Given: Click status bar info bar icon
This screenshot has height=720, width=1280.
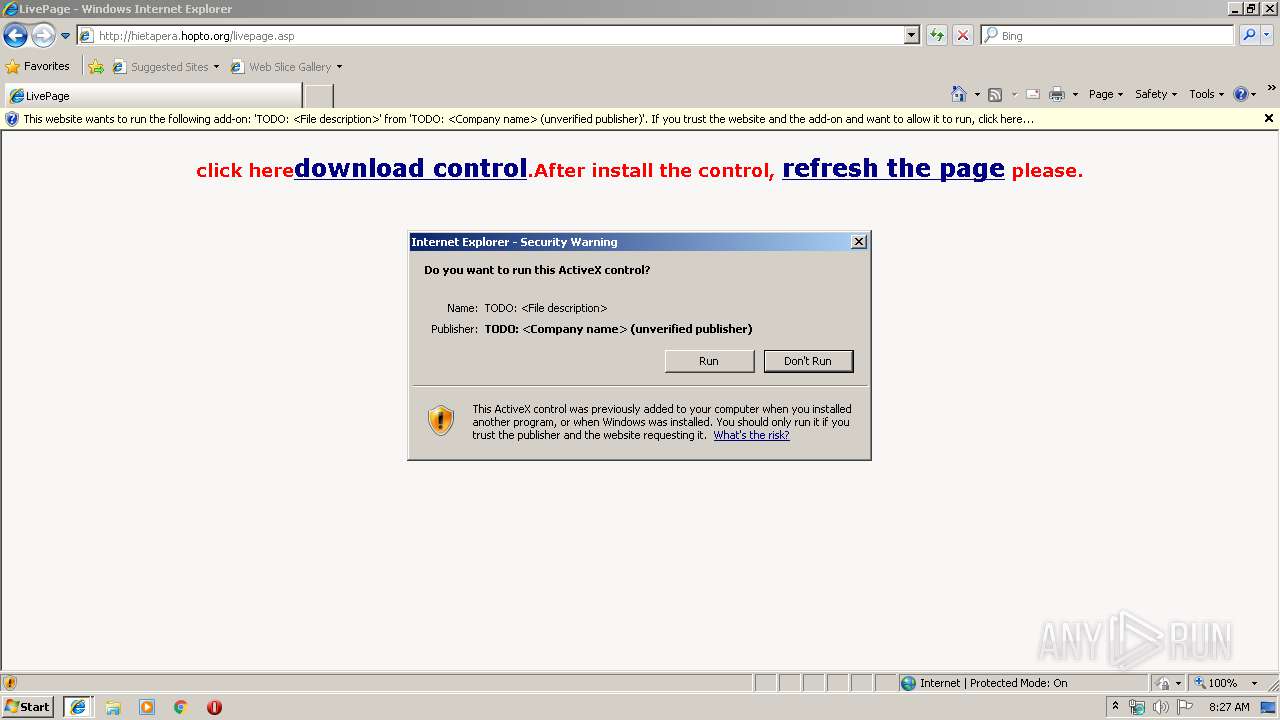Looking at the screenshot, I should click(10, 683).
